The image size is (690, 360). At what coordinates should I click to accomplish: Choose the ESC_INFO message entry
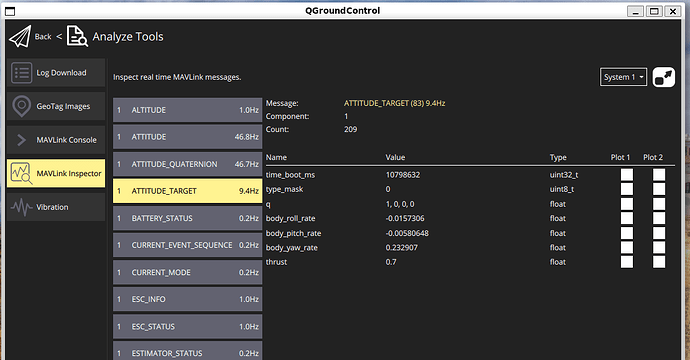point(187,299)
